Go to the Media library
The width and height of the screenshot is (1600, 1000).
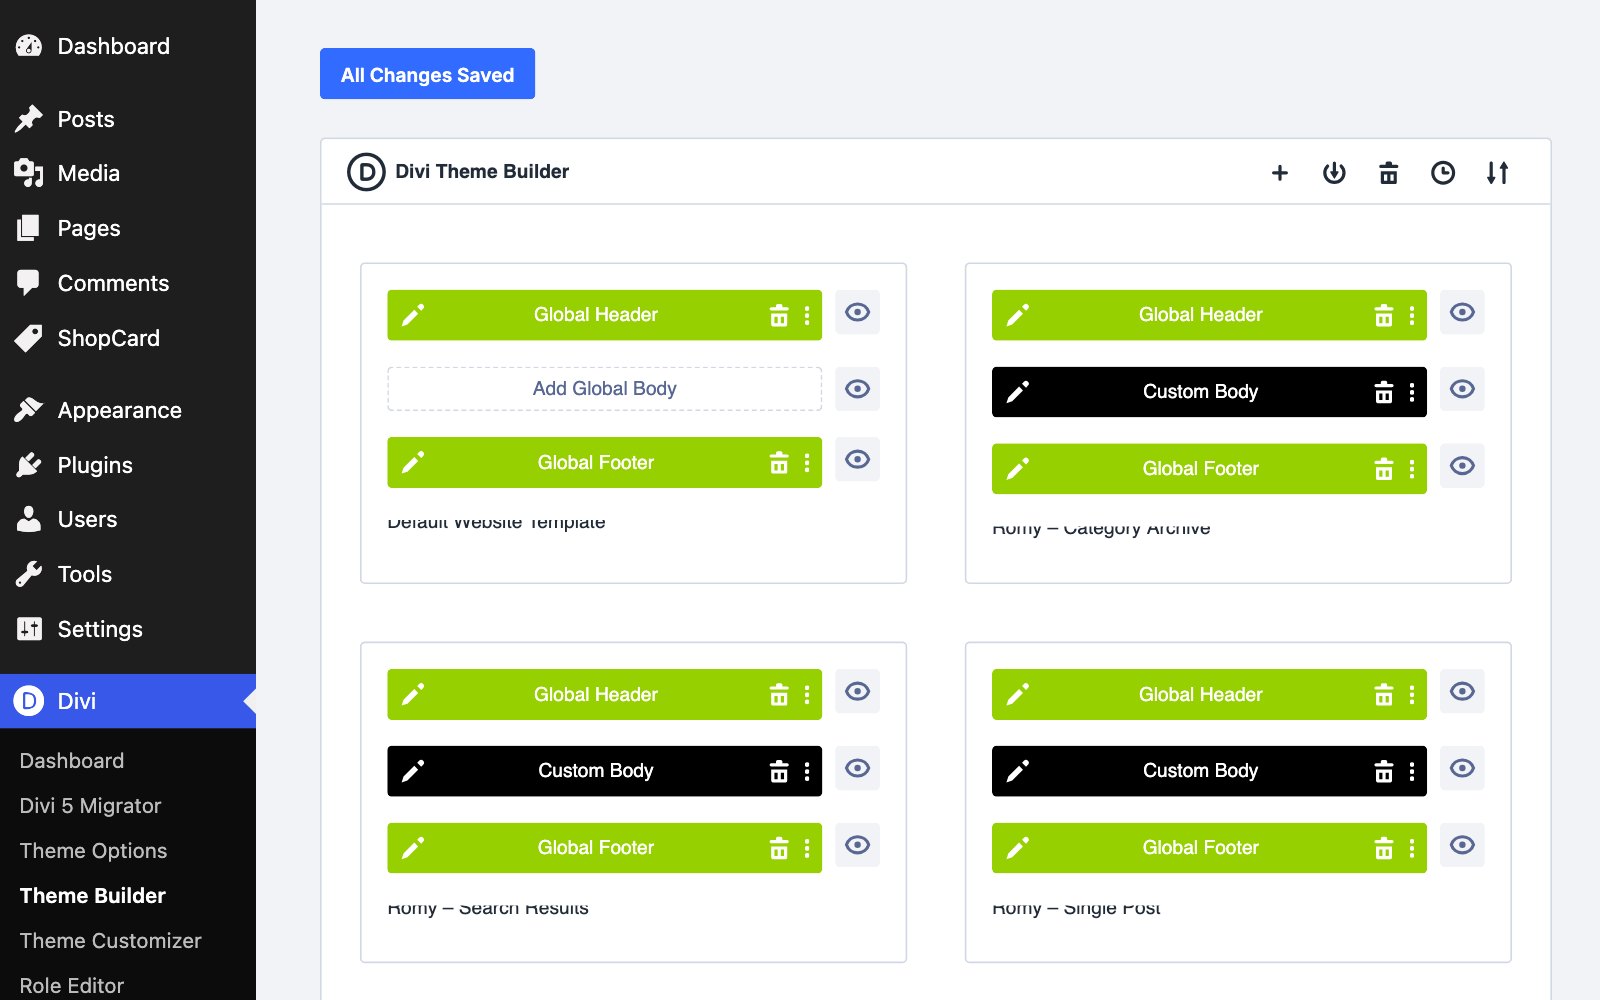128,173
